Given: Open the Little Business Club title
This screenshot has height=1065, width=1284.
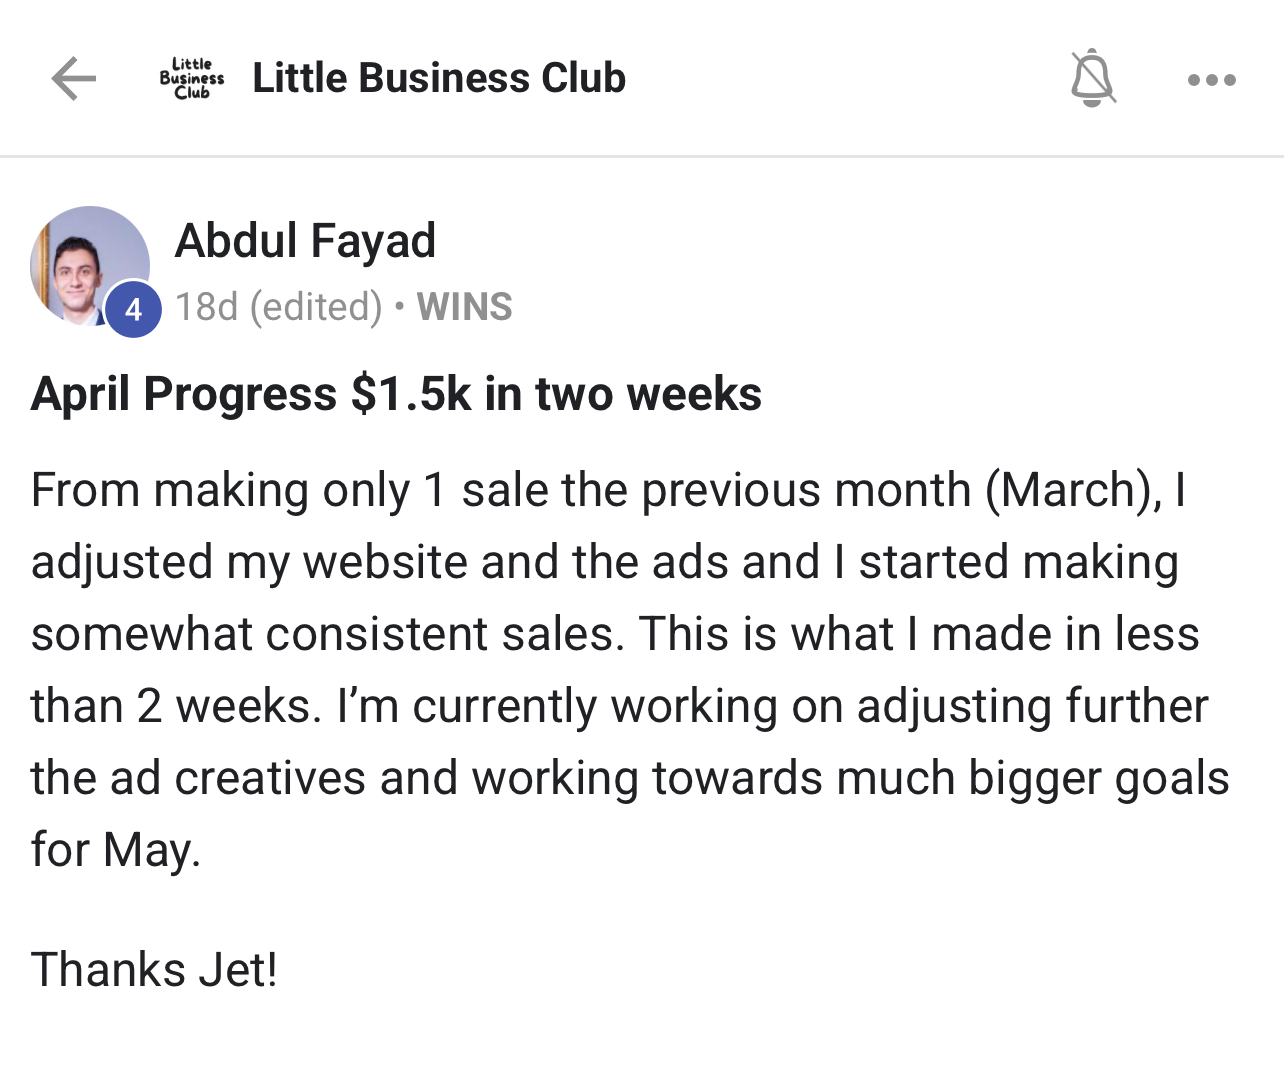Looking at the screenshot, I should click(x=439, y=78).
